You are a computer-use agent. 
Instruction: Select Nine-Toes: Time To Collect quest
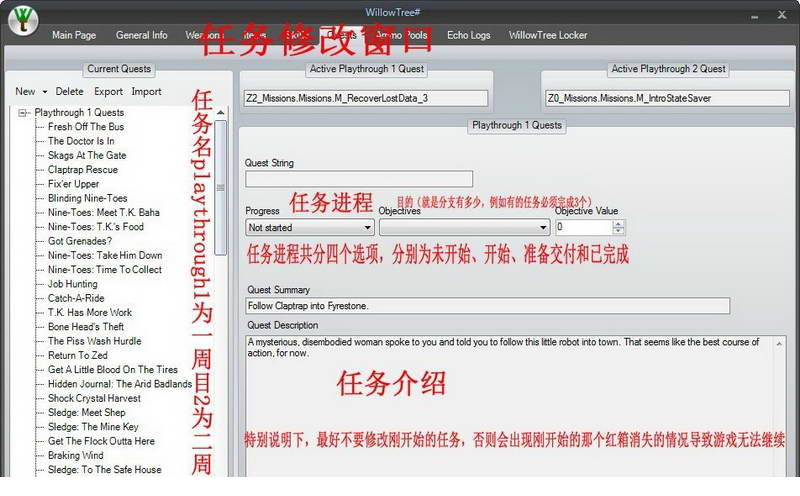[105, 269]
